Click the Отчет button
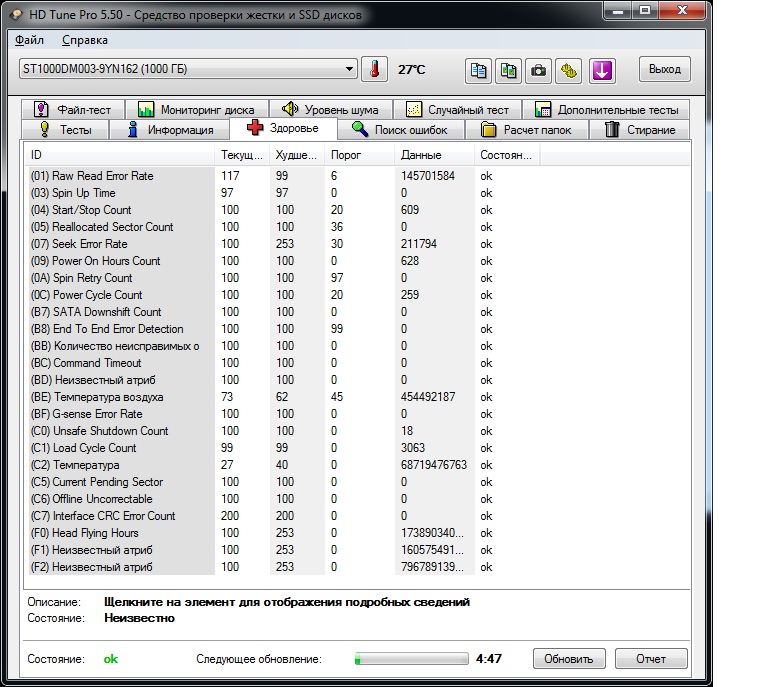768x687 pixels. coord(651,659)
